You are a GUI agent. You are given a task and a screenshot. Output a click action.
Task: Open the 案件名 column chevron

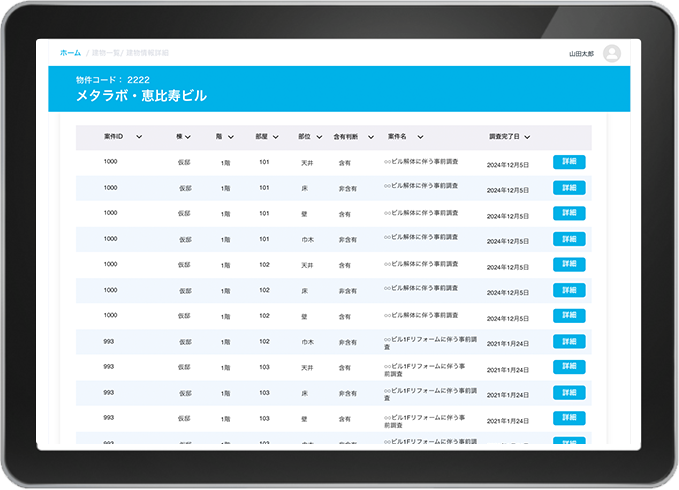pyautogui.click(x=420, y=137)
